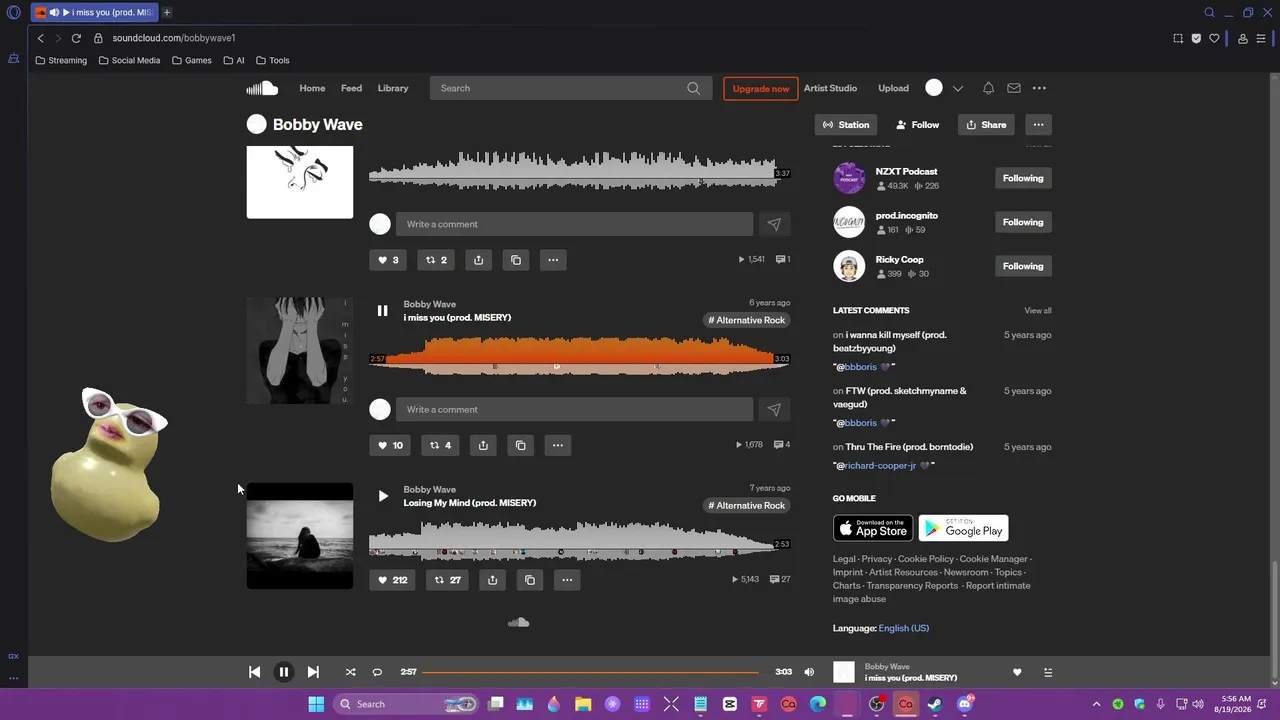Follow Bobby Wave

click(917, 125)
